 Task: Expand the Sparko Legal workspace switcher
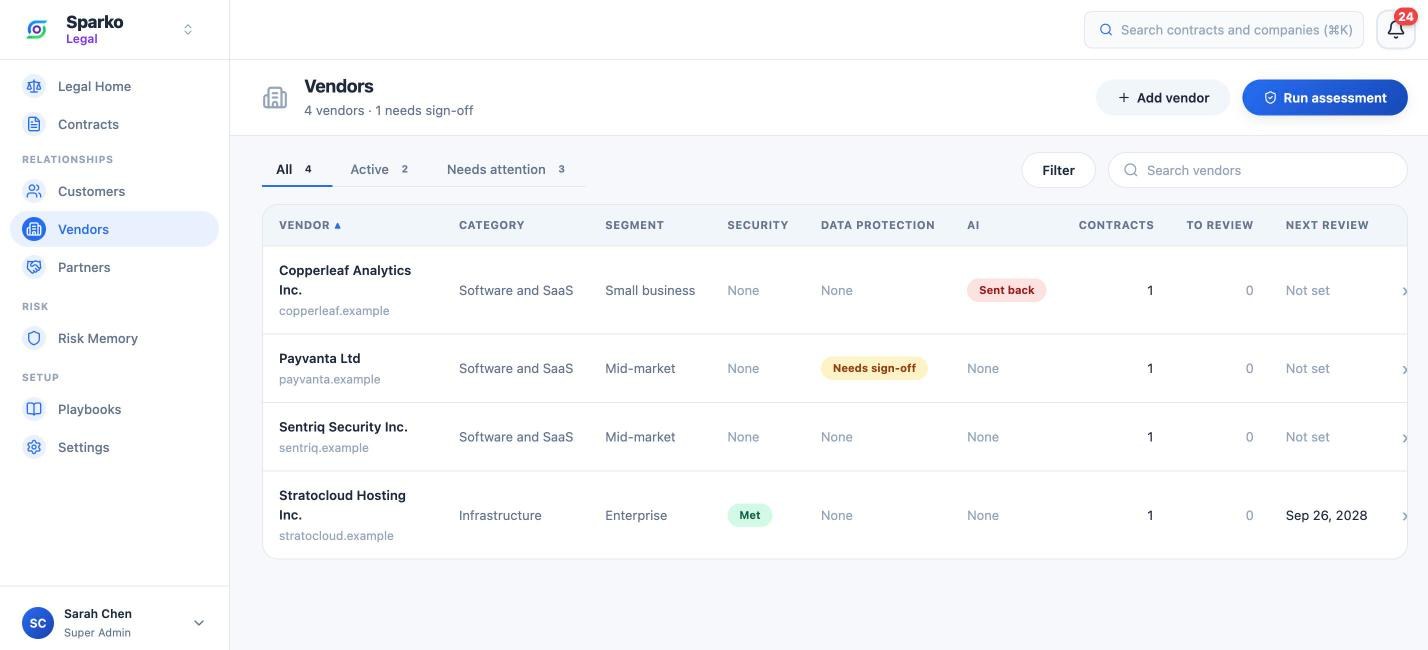pos(188,30)
